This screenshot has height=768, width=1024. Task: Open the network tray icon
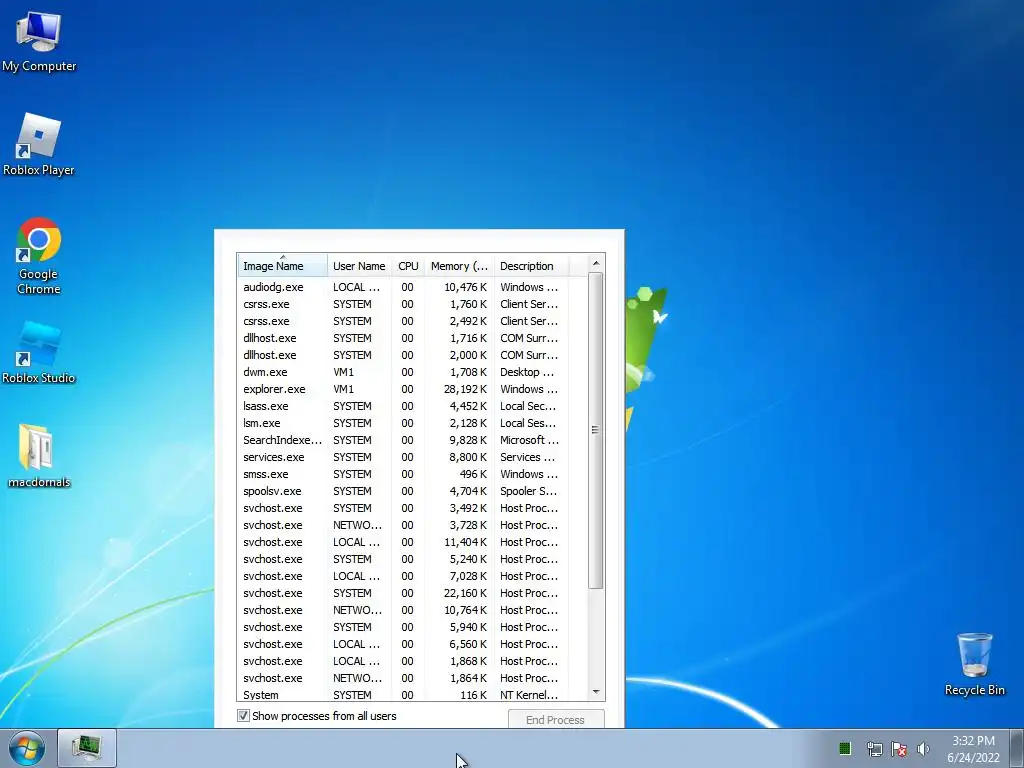point(874,748)
